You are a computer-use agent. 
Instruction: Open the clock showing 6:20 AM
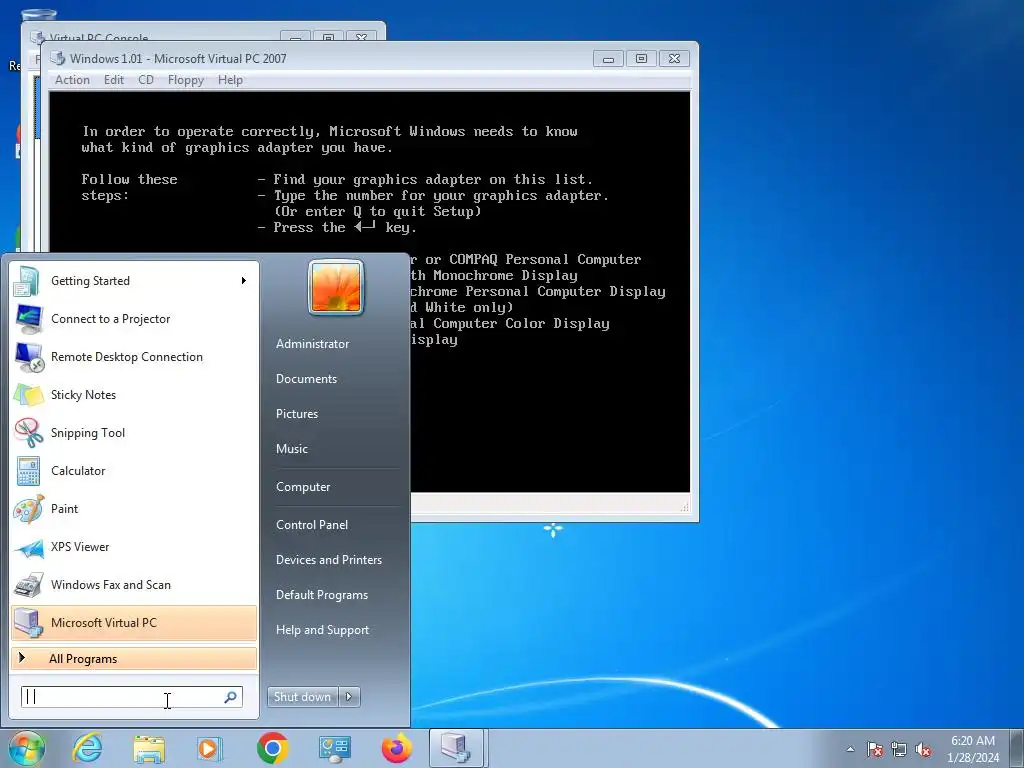[973, 749]
